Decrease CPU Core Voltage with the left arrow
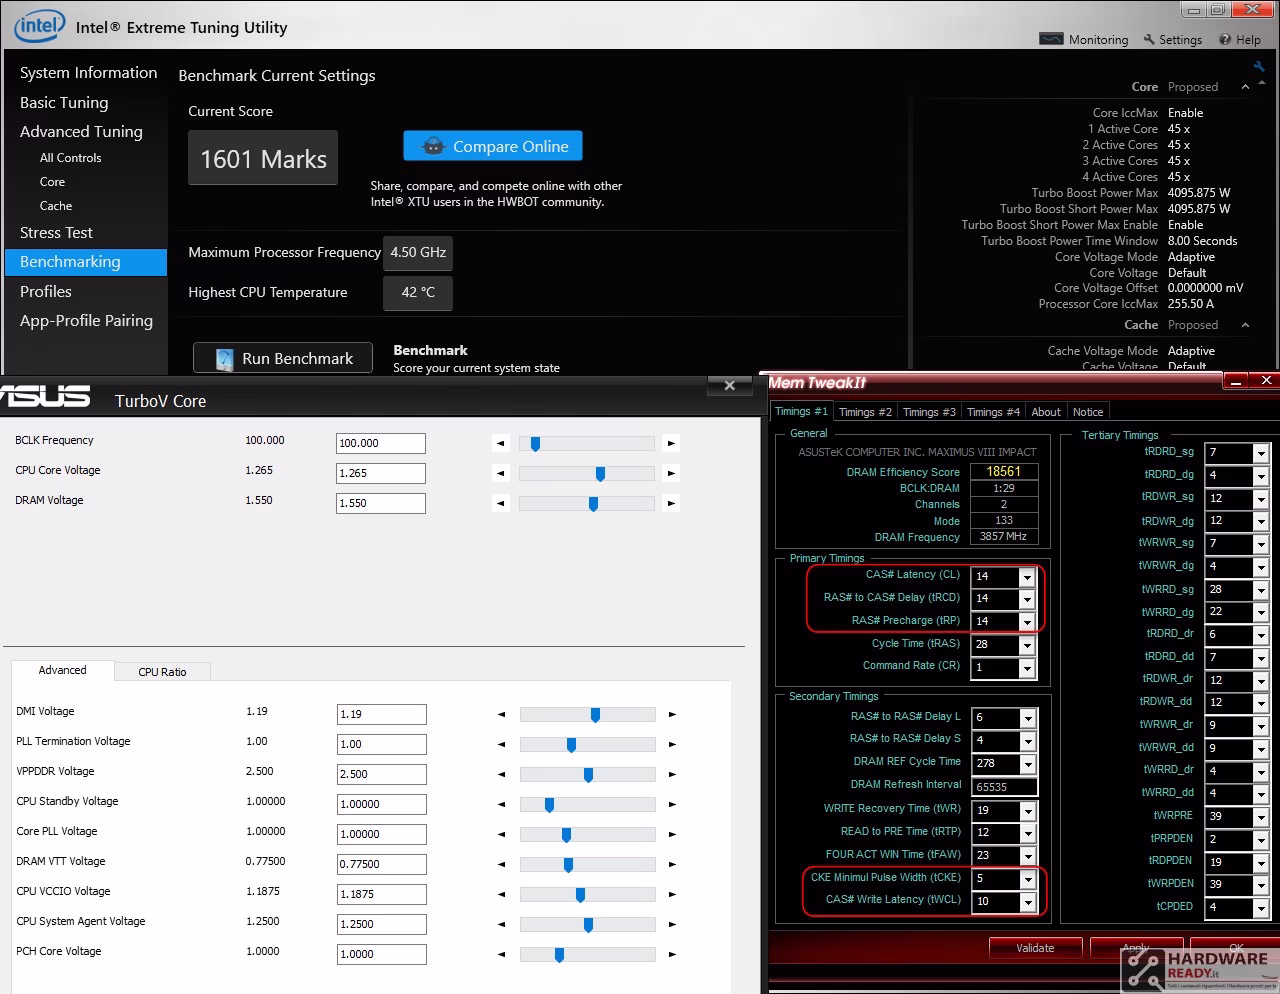This screenshot has height=994, width=1280. click(x=501, y=473)
